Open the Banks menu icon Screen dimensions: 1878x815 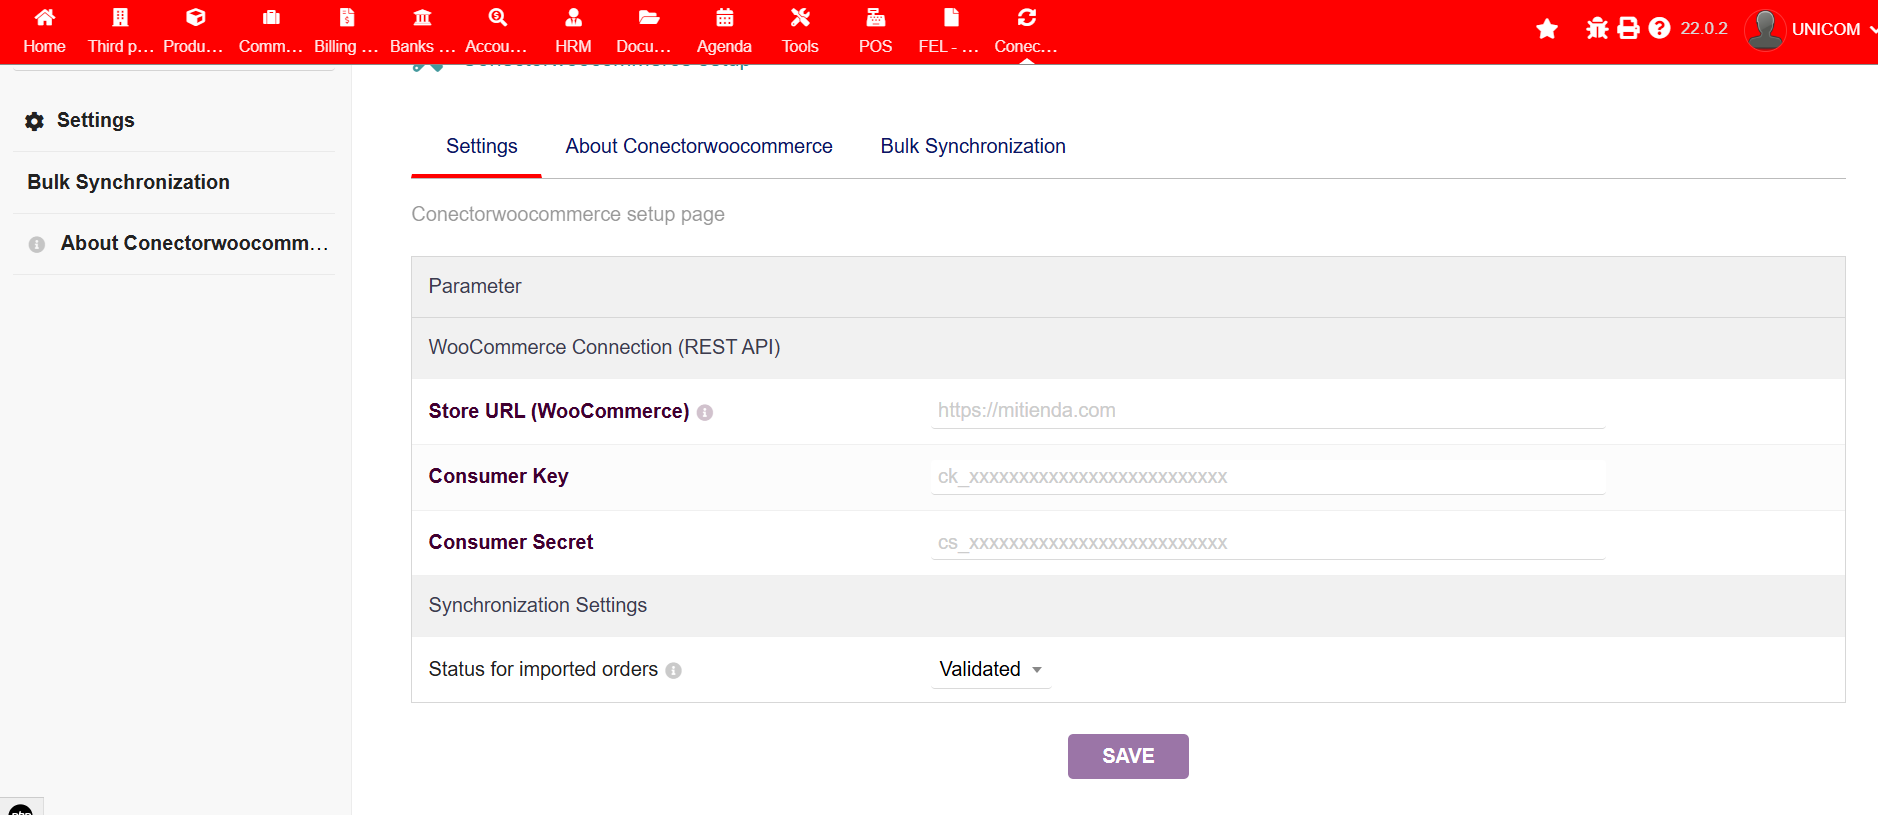pos(422,18)
